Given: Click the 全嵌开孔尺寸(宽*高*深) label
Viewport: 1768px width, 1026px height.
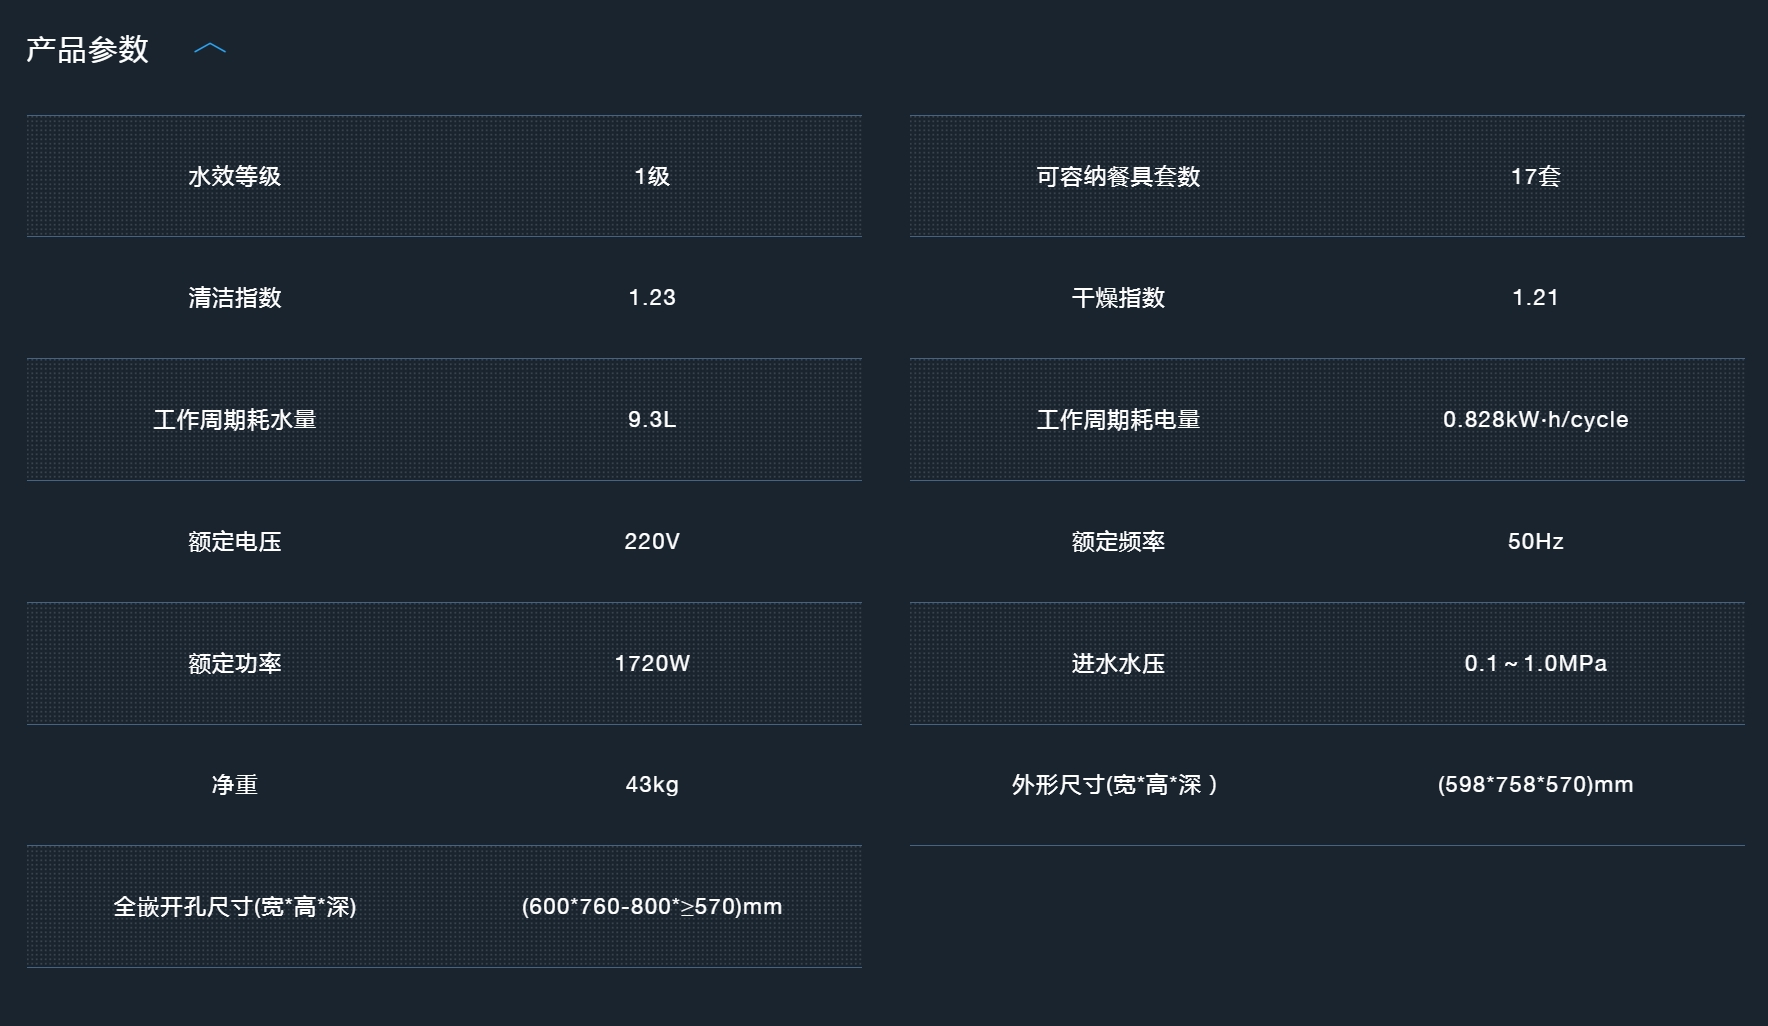Looking at the screenshot, I should [x=235, y=907].
